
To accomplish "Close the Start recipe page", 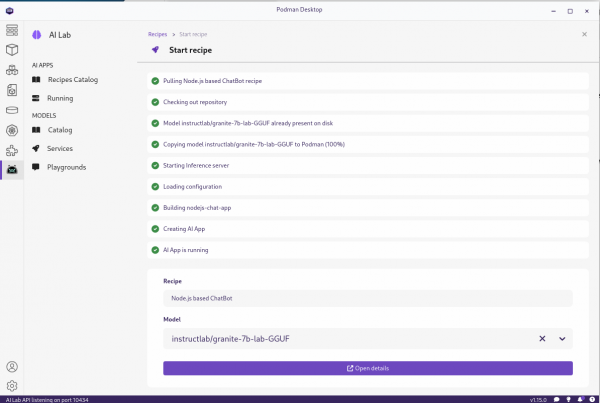I will 584,34.
